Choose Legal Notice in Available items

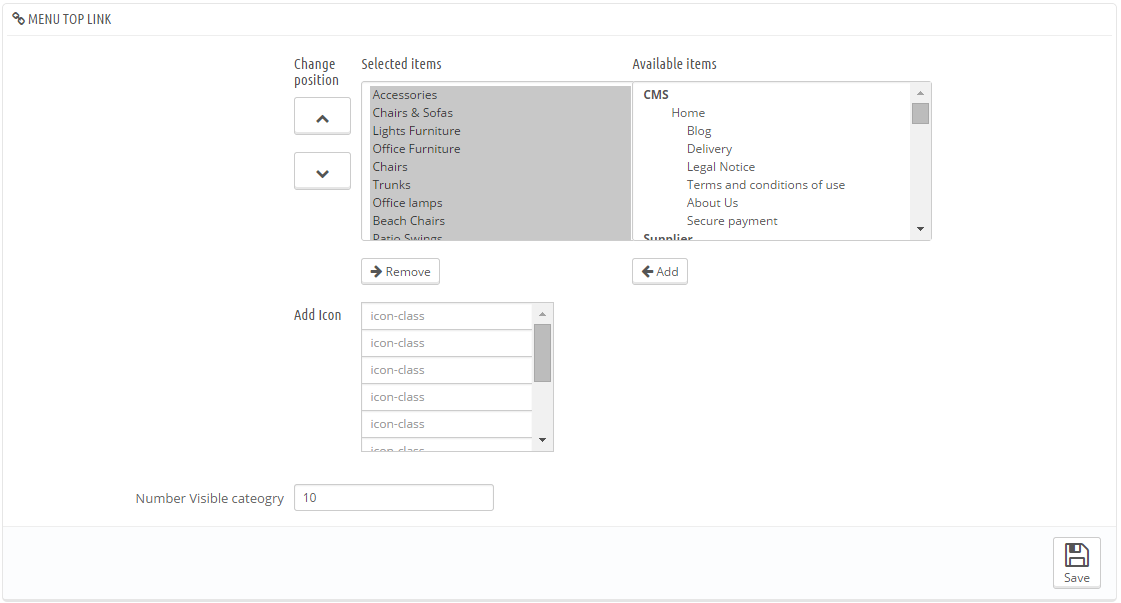pos(721,167)
